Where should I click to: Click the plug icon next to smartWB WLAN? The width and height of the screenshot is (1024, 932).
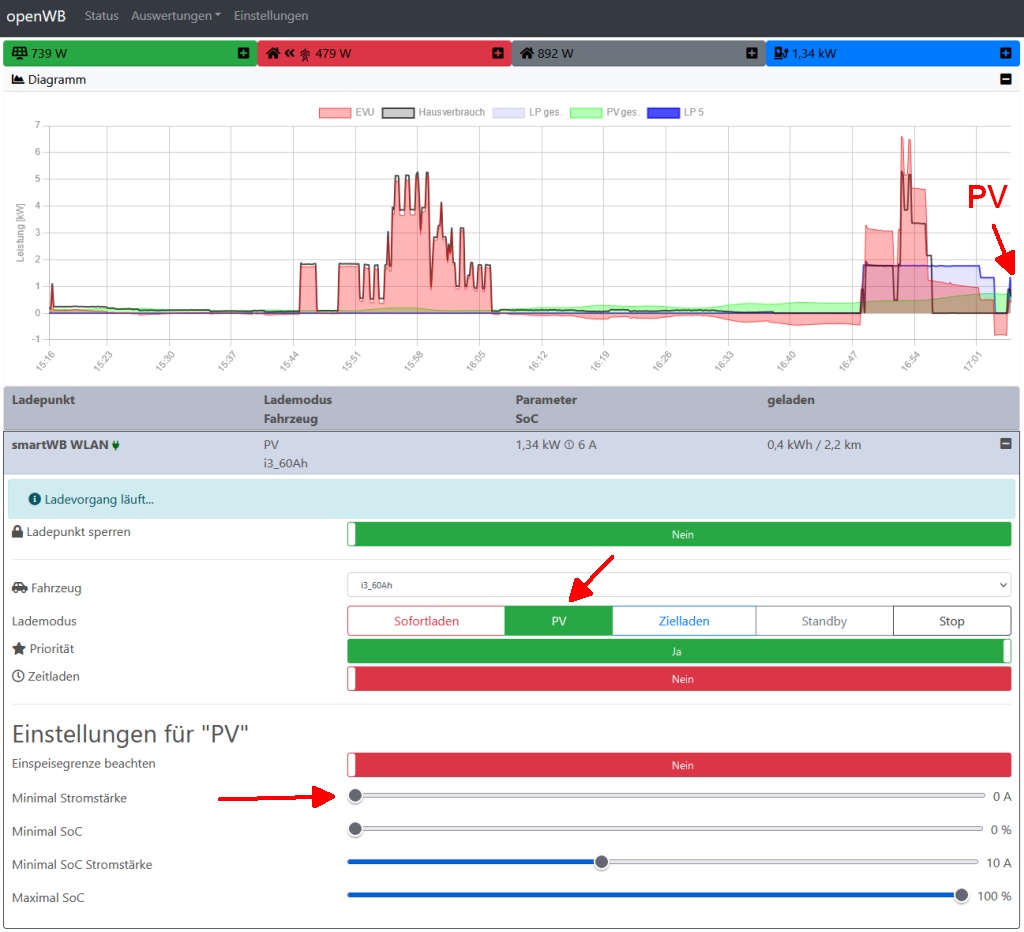[x=115, y=445]
